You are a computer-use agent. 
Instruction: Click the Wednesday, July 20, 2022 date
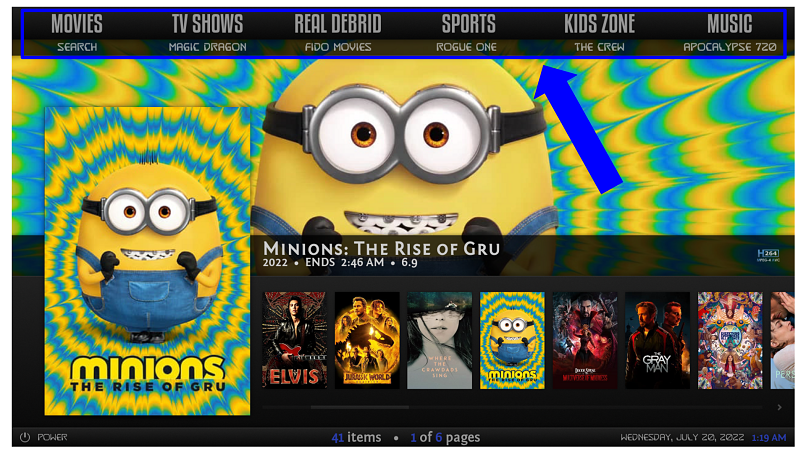pyautogui.click(x=682, y=437)
